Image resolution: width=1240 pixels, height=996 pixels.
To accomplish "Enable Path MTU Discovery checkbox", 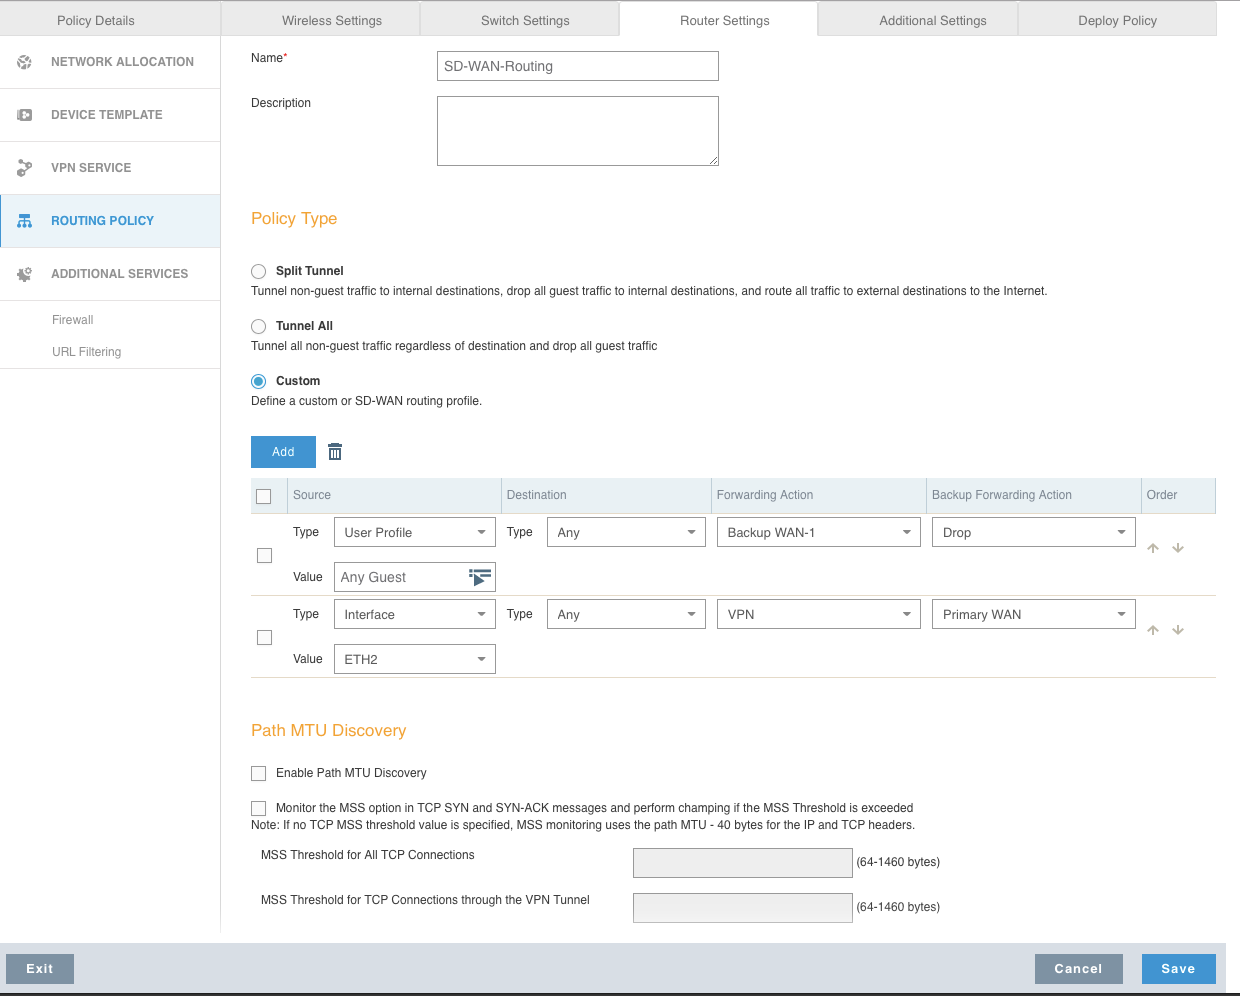I will click(259, 773).
